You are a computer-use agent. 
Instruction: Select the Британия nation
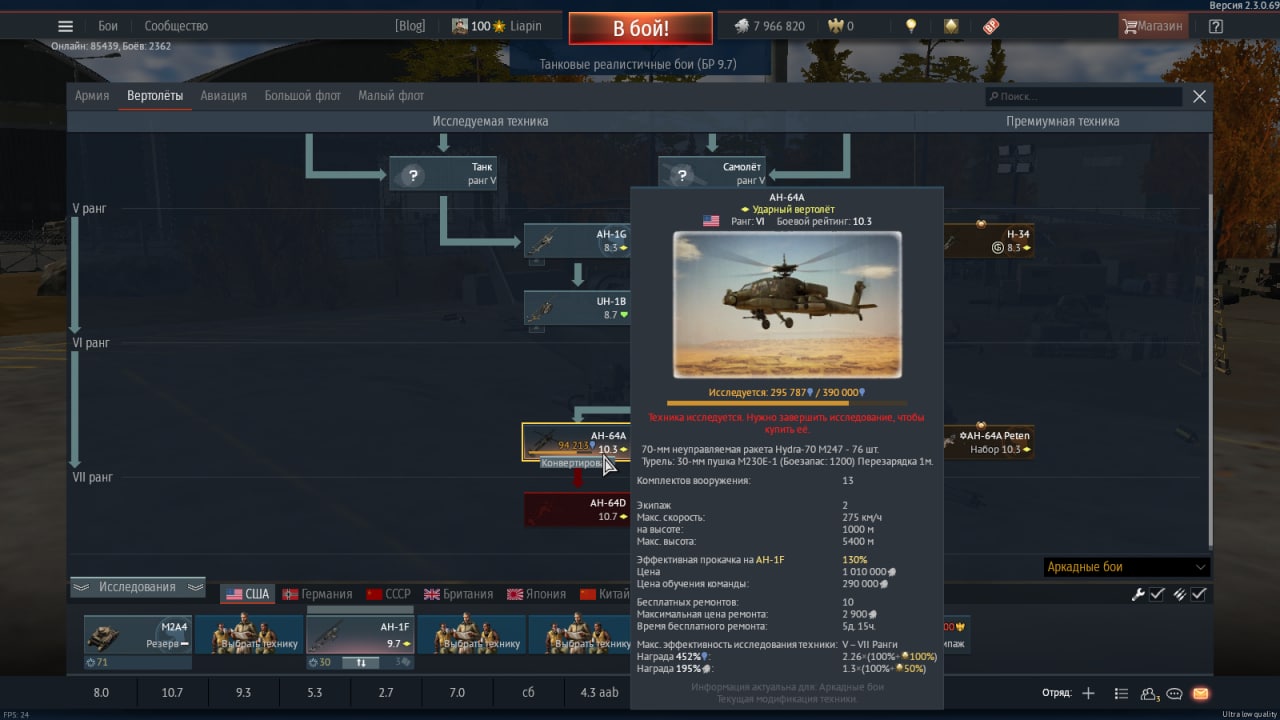coord(459,594)
